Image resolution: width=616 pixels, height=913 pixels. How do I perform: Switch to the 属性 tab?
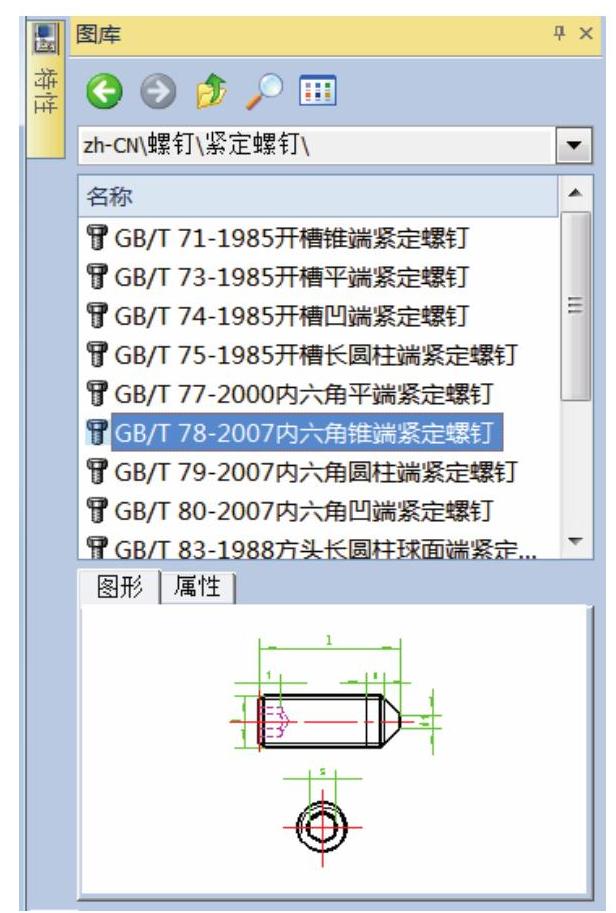197,587
